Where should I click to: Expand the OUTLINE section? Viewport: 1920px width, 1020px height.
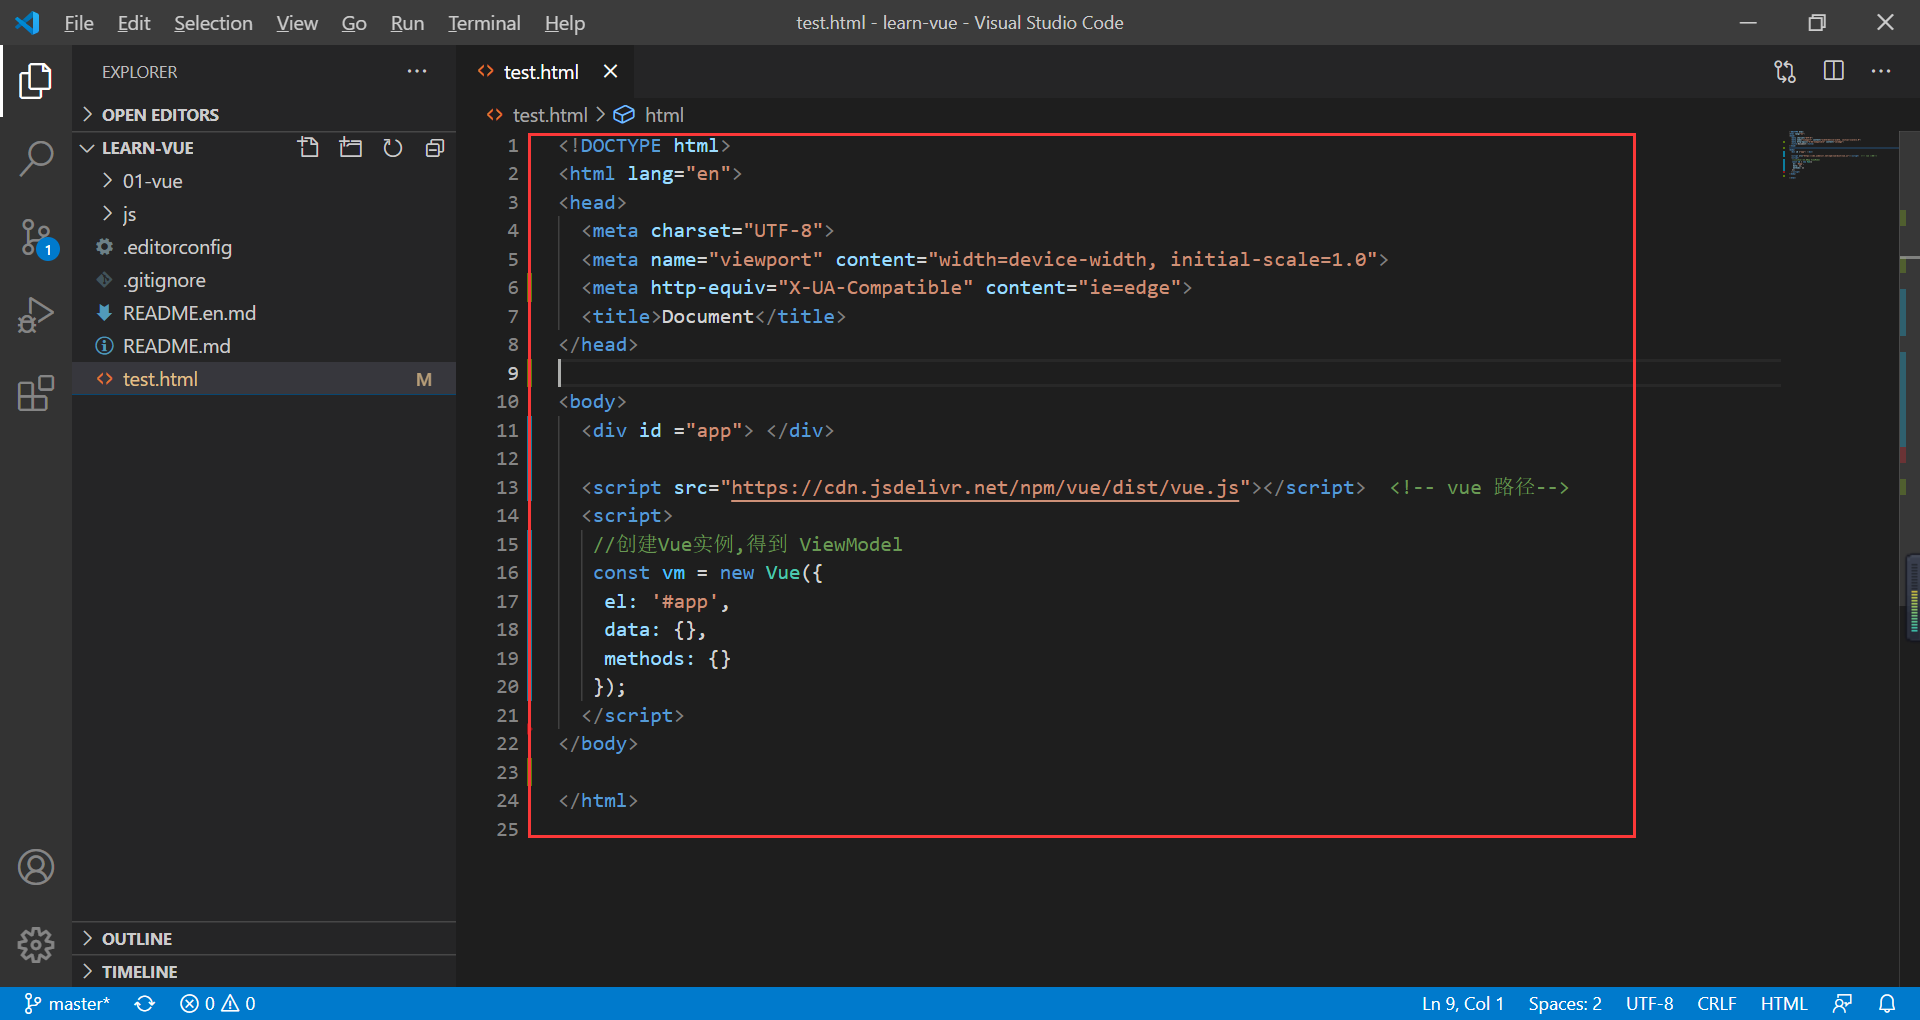pyautogui.click(x=136, y=938)
